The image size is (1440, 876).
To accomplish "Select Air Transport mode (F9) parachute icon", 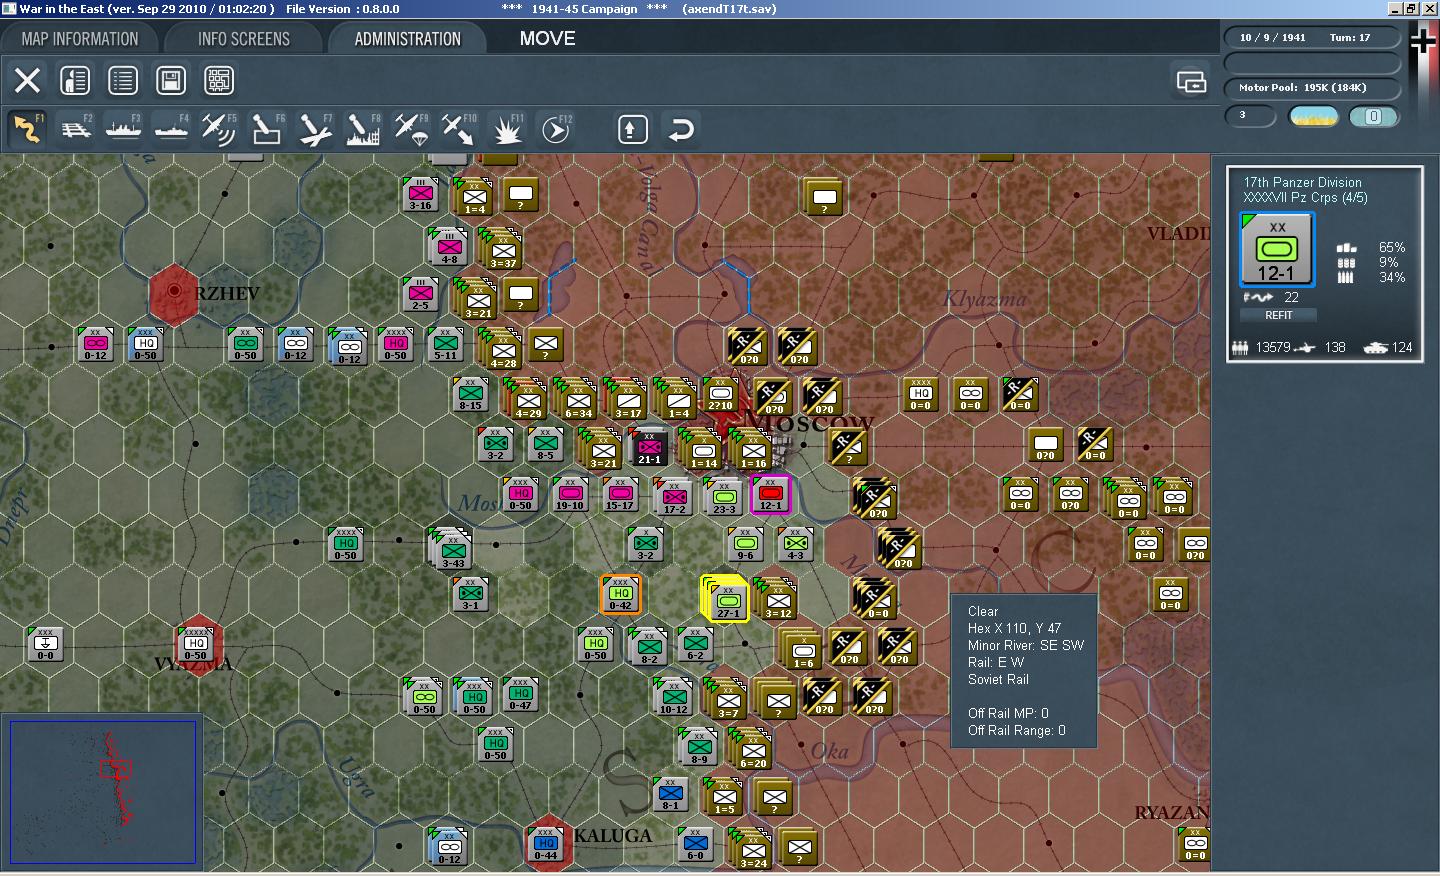I will click(x=411, y=129).
